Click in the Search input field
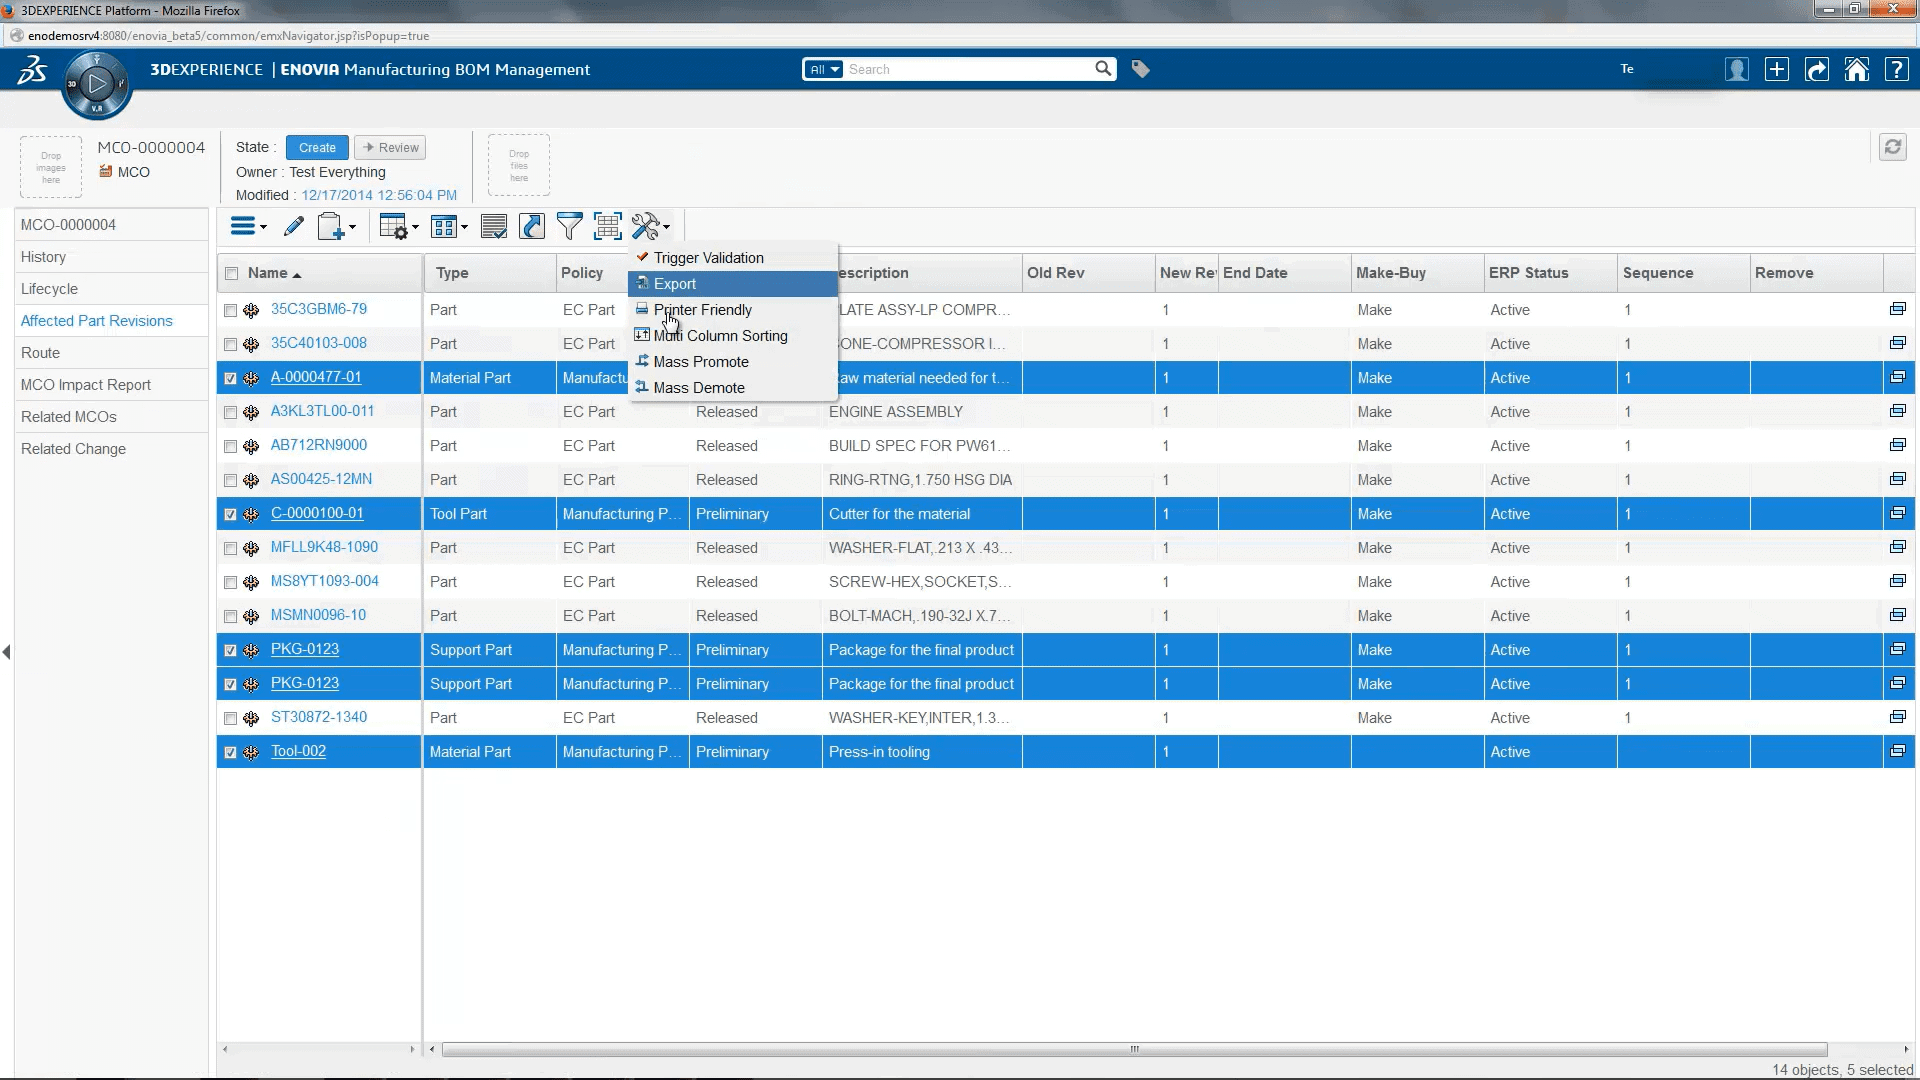 [969, 69]
